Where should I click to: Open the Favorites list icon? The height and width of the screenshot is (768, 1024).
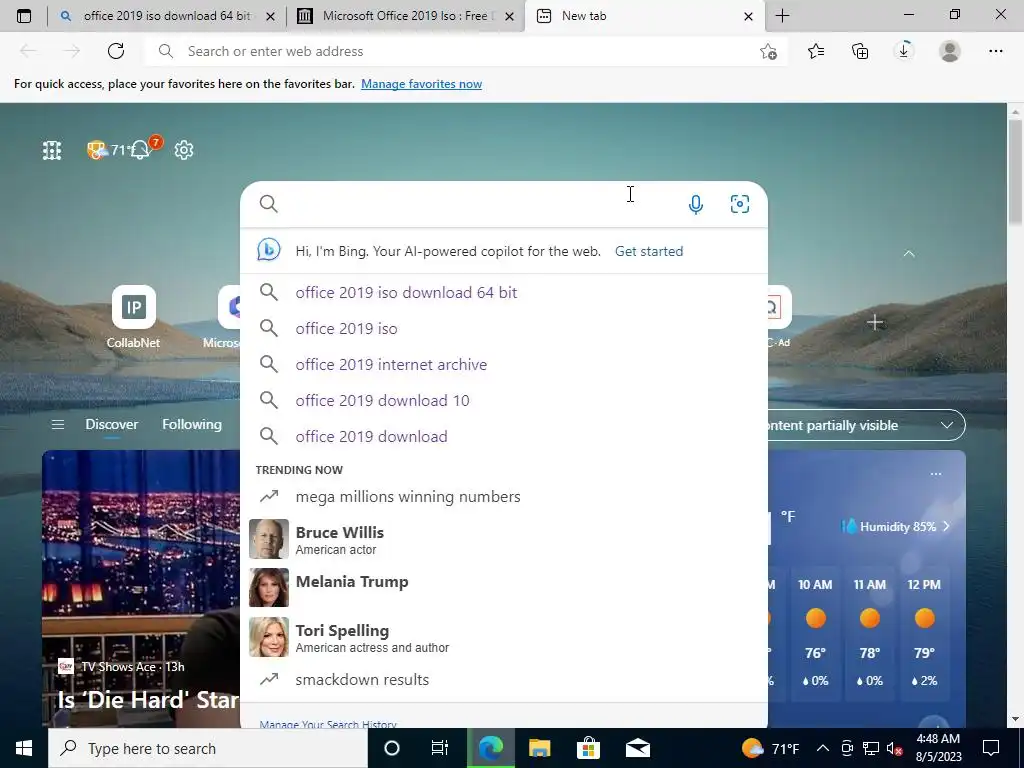(816, 51)
